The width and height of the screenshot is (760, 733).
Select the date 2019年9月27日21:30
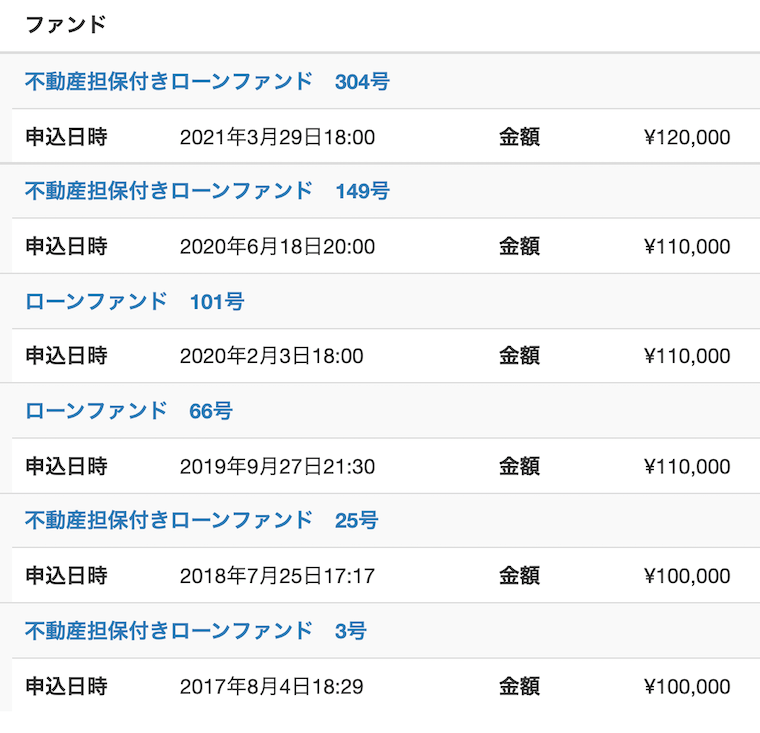click(x=277, y=466)
